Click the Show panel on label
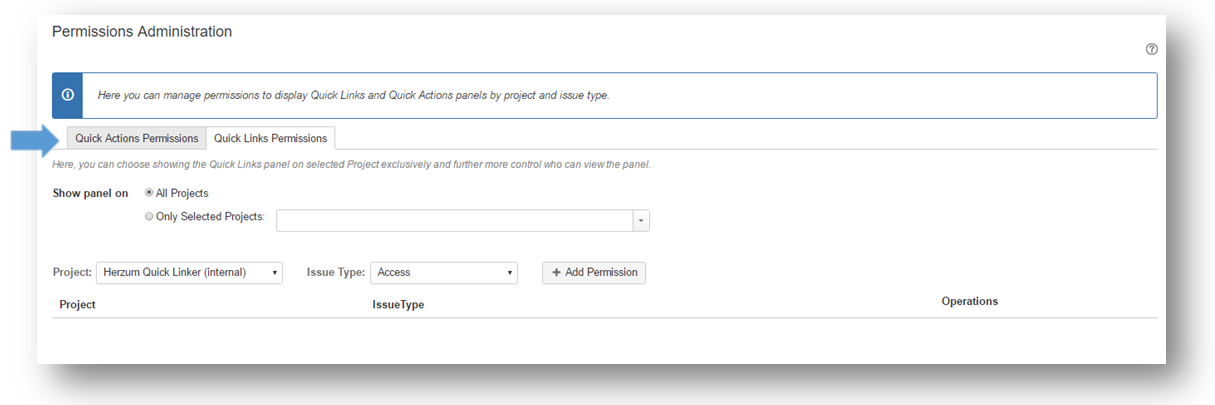The height and width of the screenshot is (405, 1215). point(90,194)
